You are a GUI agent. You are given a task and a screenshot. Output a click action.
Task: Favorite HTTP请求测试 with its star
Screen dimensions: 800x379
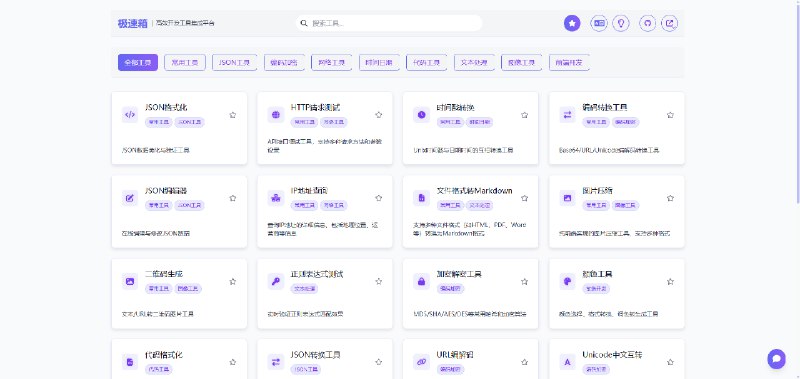point(379,115)
